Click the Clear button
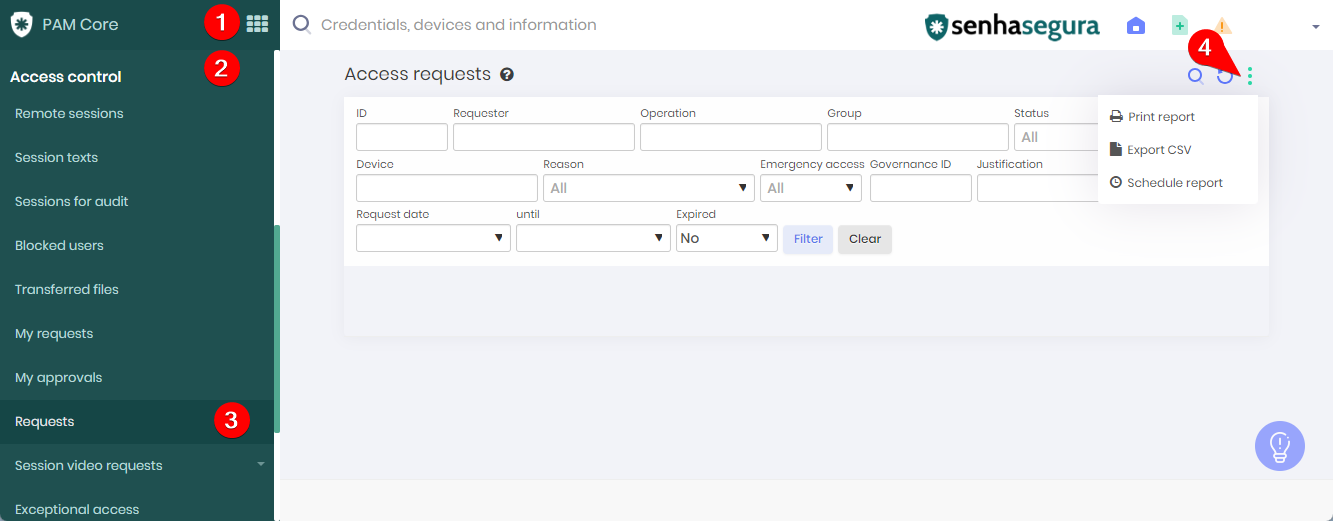Viewport: 1333px width, 521px height. tap(865, 239)
